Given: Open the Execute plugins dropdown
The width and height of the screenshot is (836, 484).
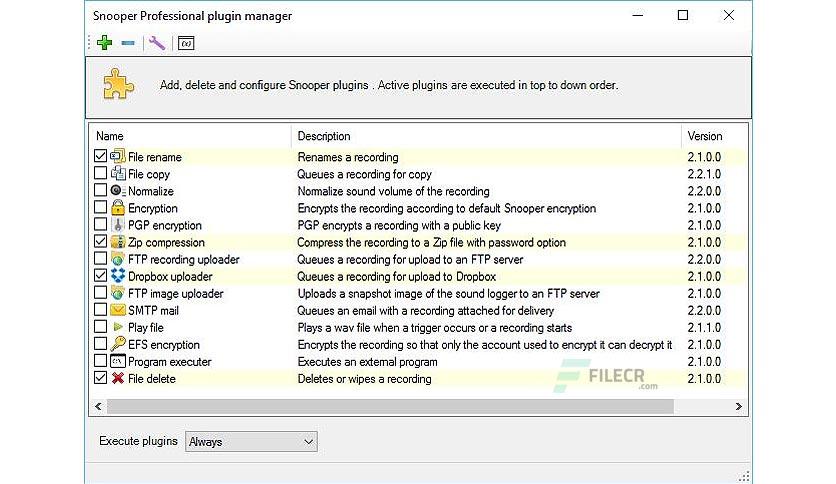Looking at the screenshot, I should (251, 441).
